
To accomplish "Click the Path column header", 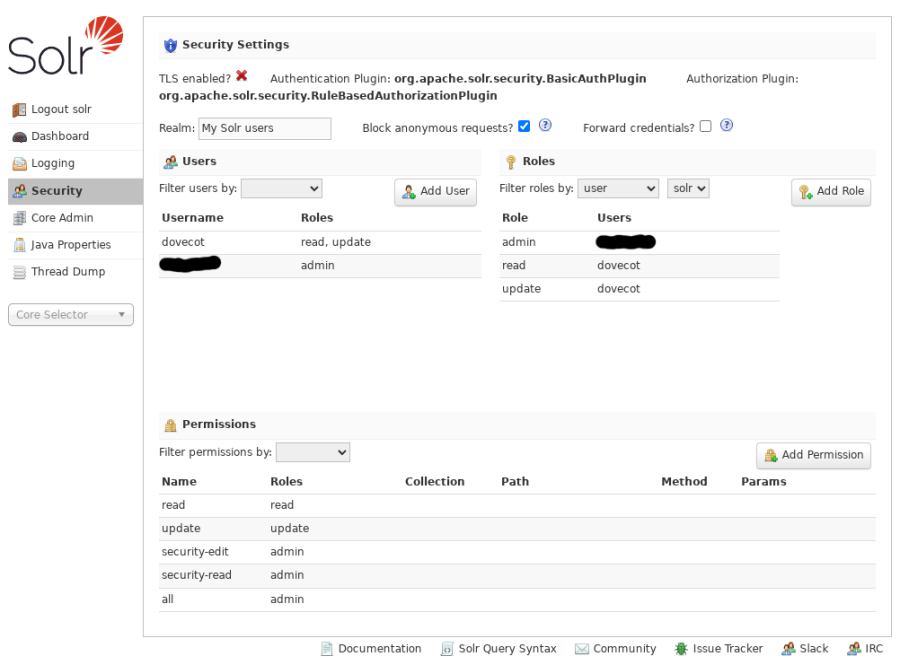I will [515, 482].
